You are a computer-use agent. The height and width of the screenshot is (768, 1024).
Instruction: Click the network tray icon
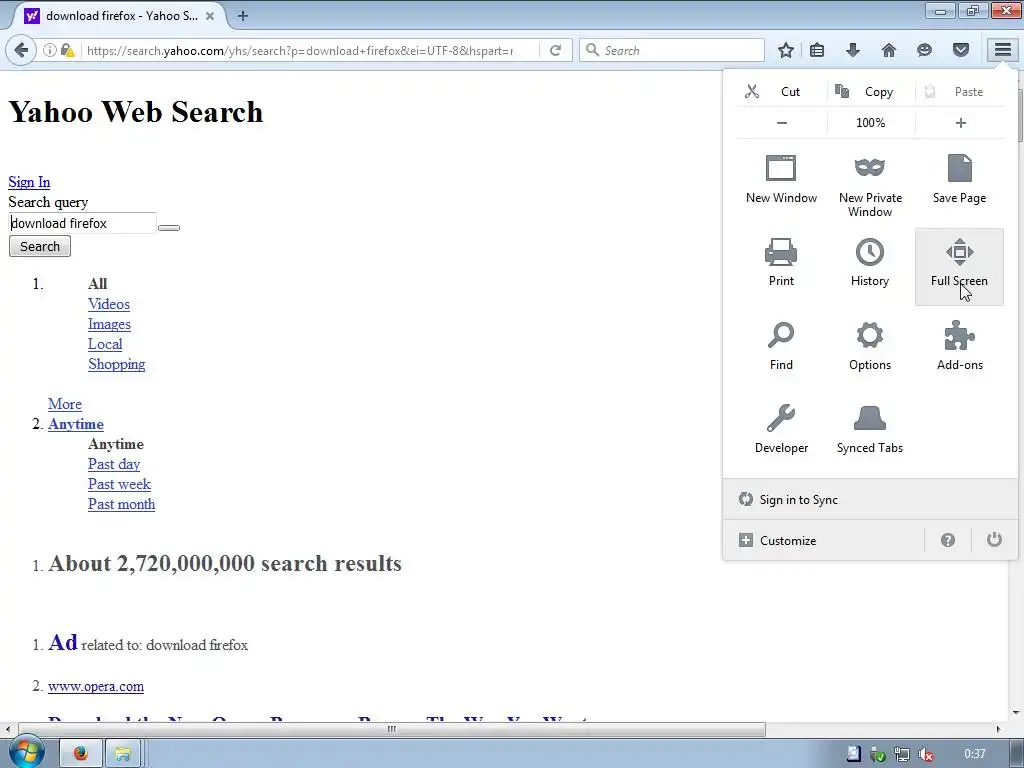point(902,754)
